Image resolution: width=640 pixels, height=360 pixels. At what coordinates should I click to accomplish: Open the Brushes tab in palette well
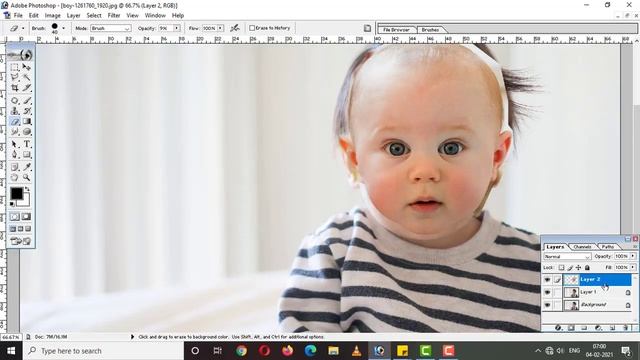[x=430, y=30]
